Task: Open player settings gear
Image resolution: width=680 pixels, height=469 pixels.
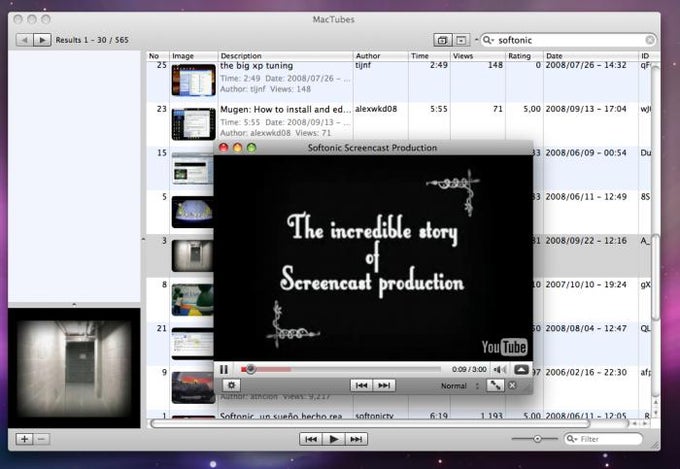Action: (x=232, y=385)
